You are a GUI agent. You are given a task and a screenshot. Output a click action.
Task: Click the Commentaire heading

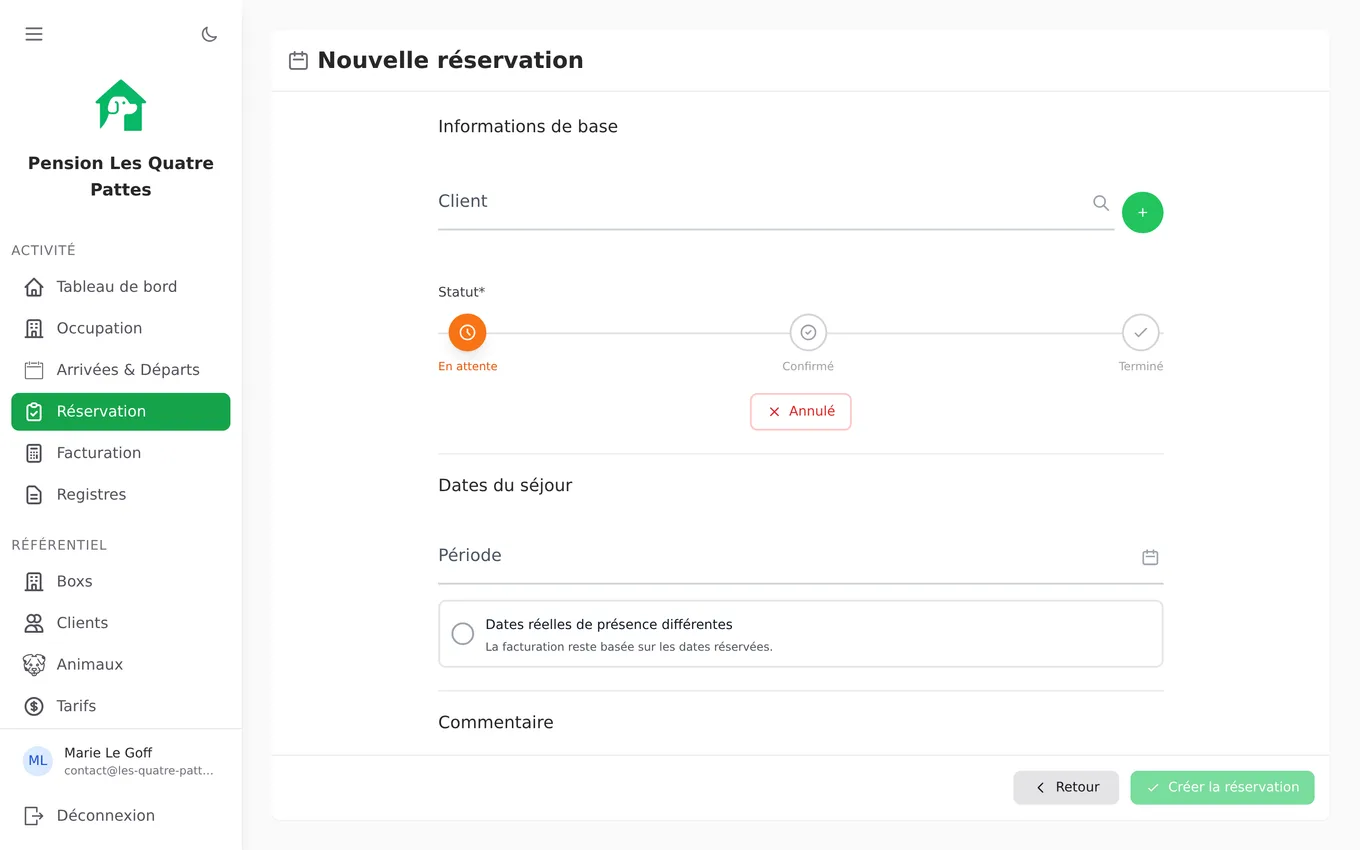[x=496, y=723]
